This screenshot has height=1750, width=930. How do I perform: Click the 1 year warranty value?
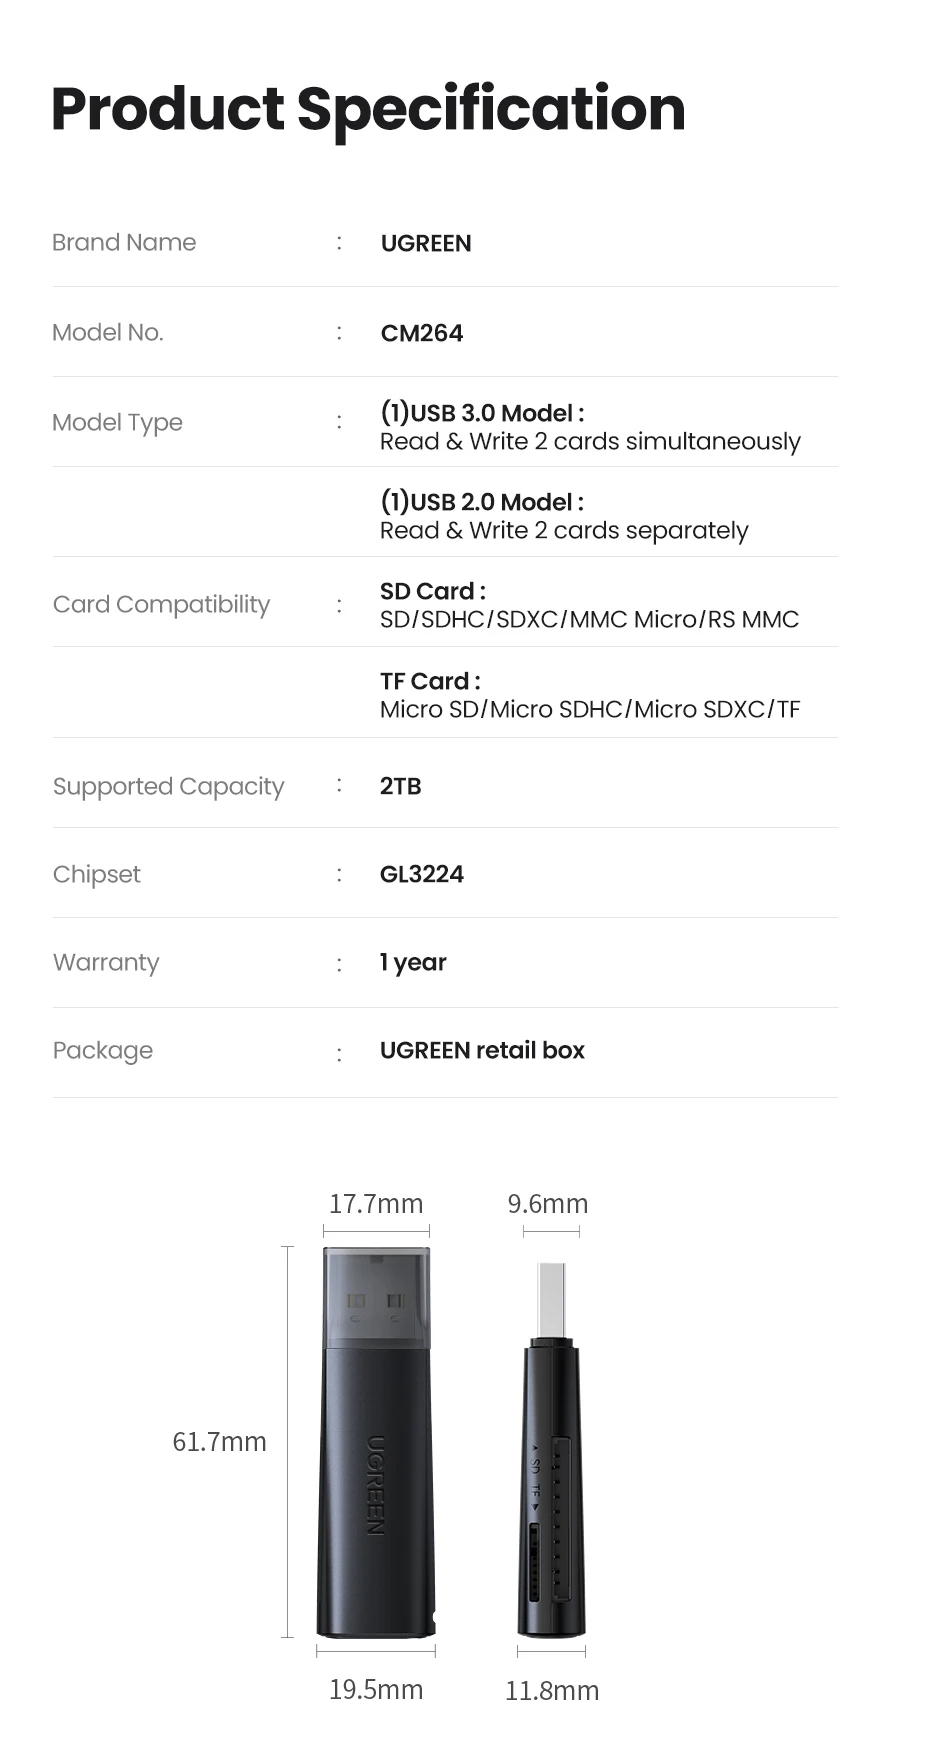pyautogui.click(x=412, y=963)
